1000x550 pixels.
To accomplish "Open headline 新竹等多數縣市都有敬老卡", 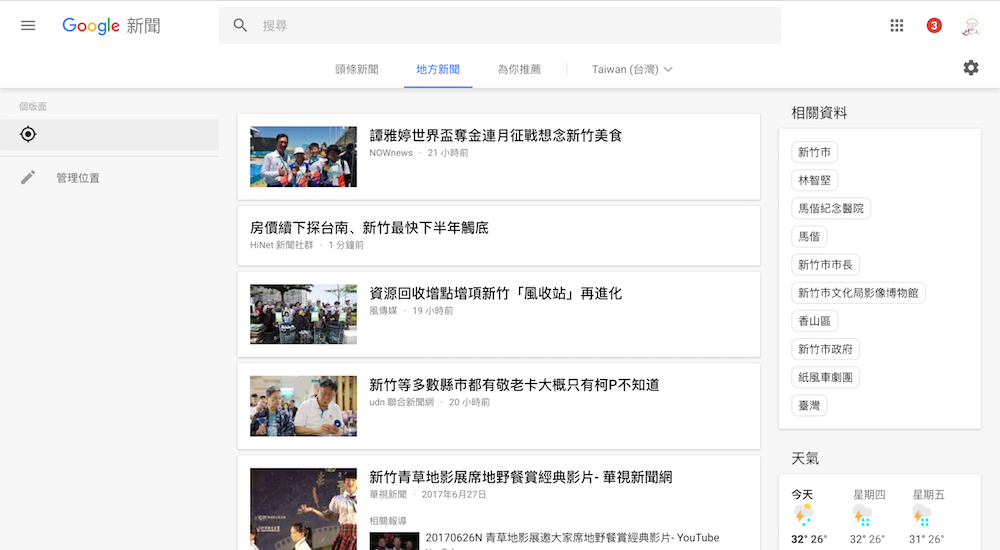I will 514,385.
